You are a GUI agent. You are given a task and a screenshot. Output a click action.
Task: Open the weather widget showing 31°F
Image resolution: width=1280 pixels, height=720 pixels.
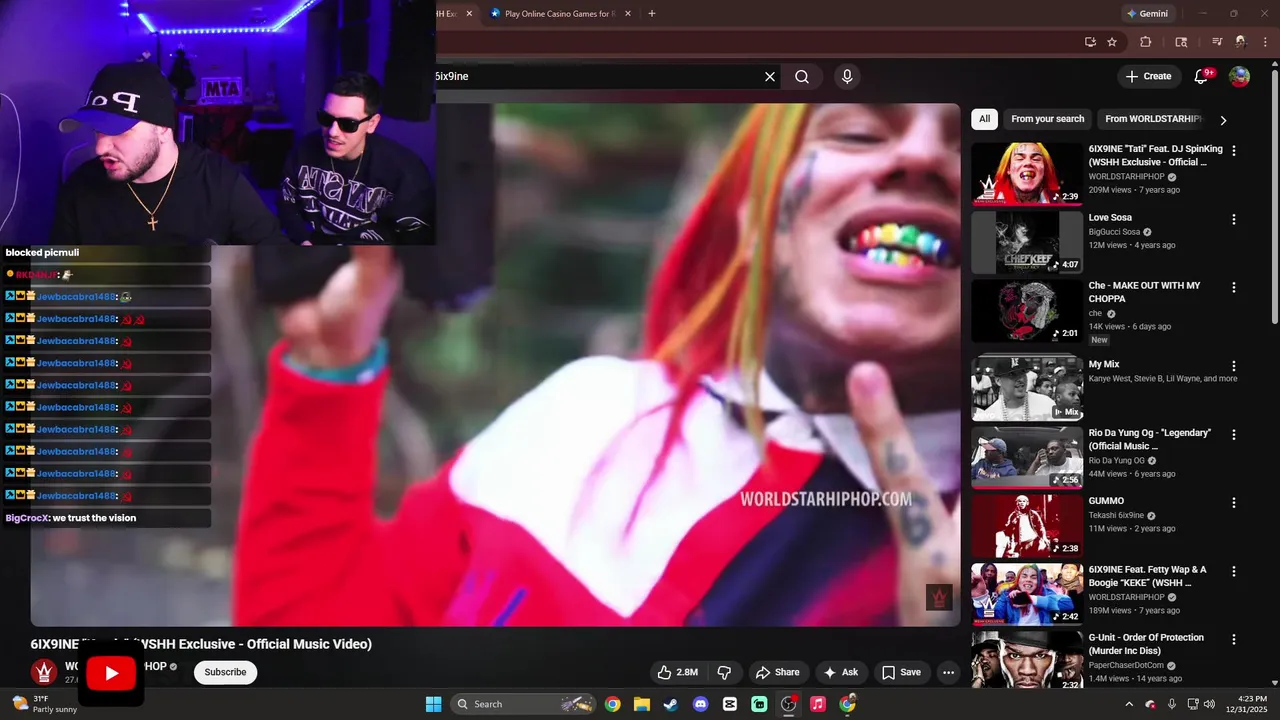pos(44,704)
